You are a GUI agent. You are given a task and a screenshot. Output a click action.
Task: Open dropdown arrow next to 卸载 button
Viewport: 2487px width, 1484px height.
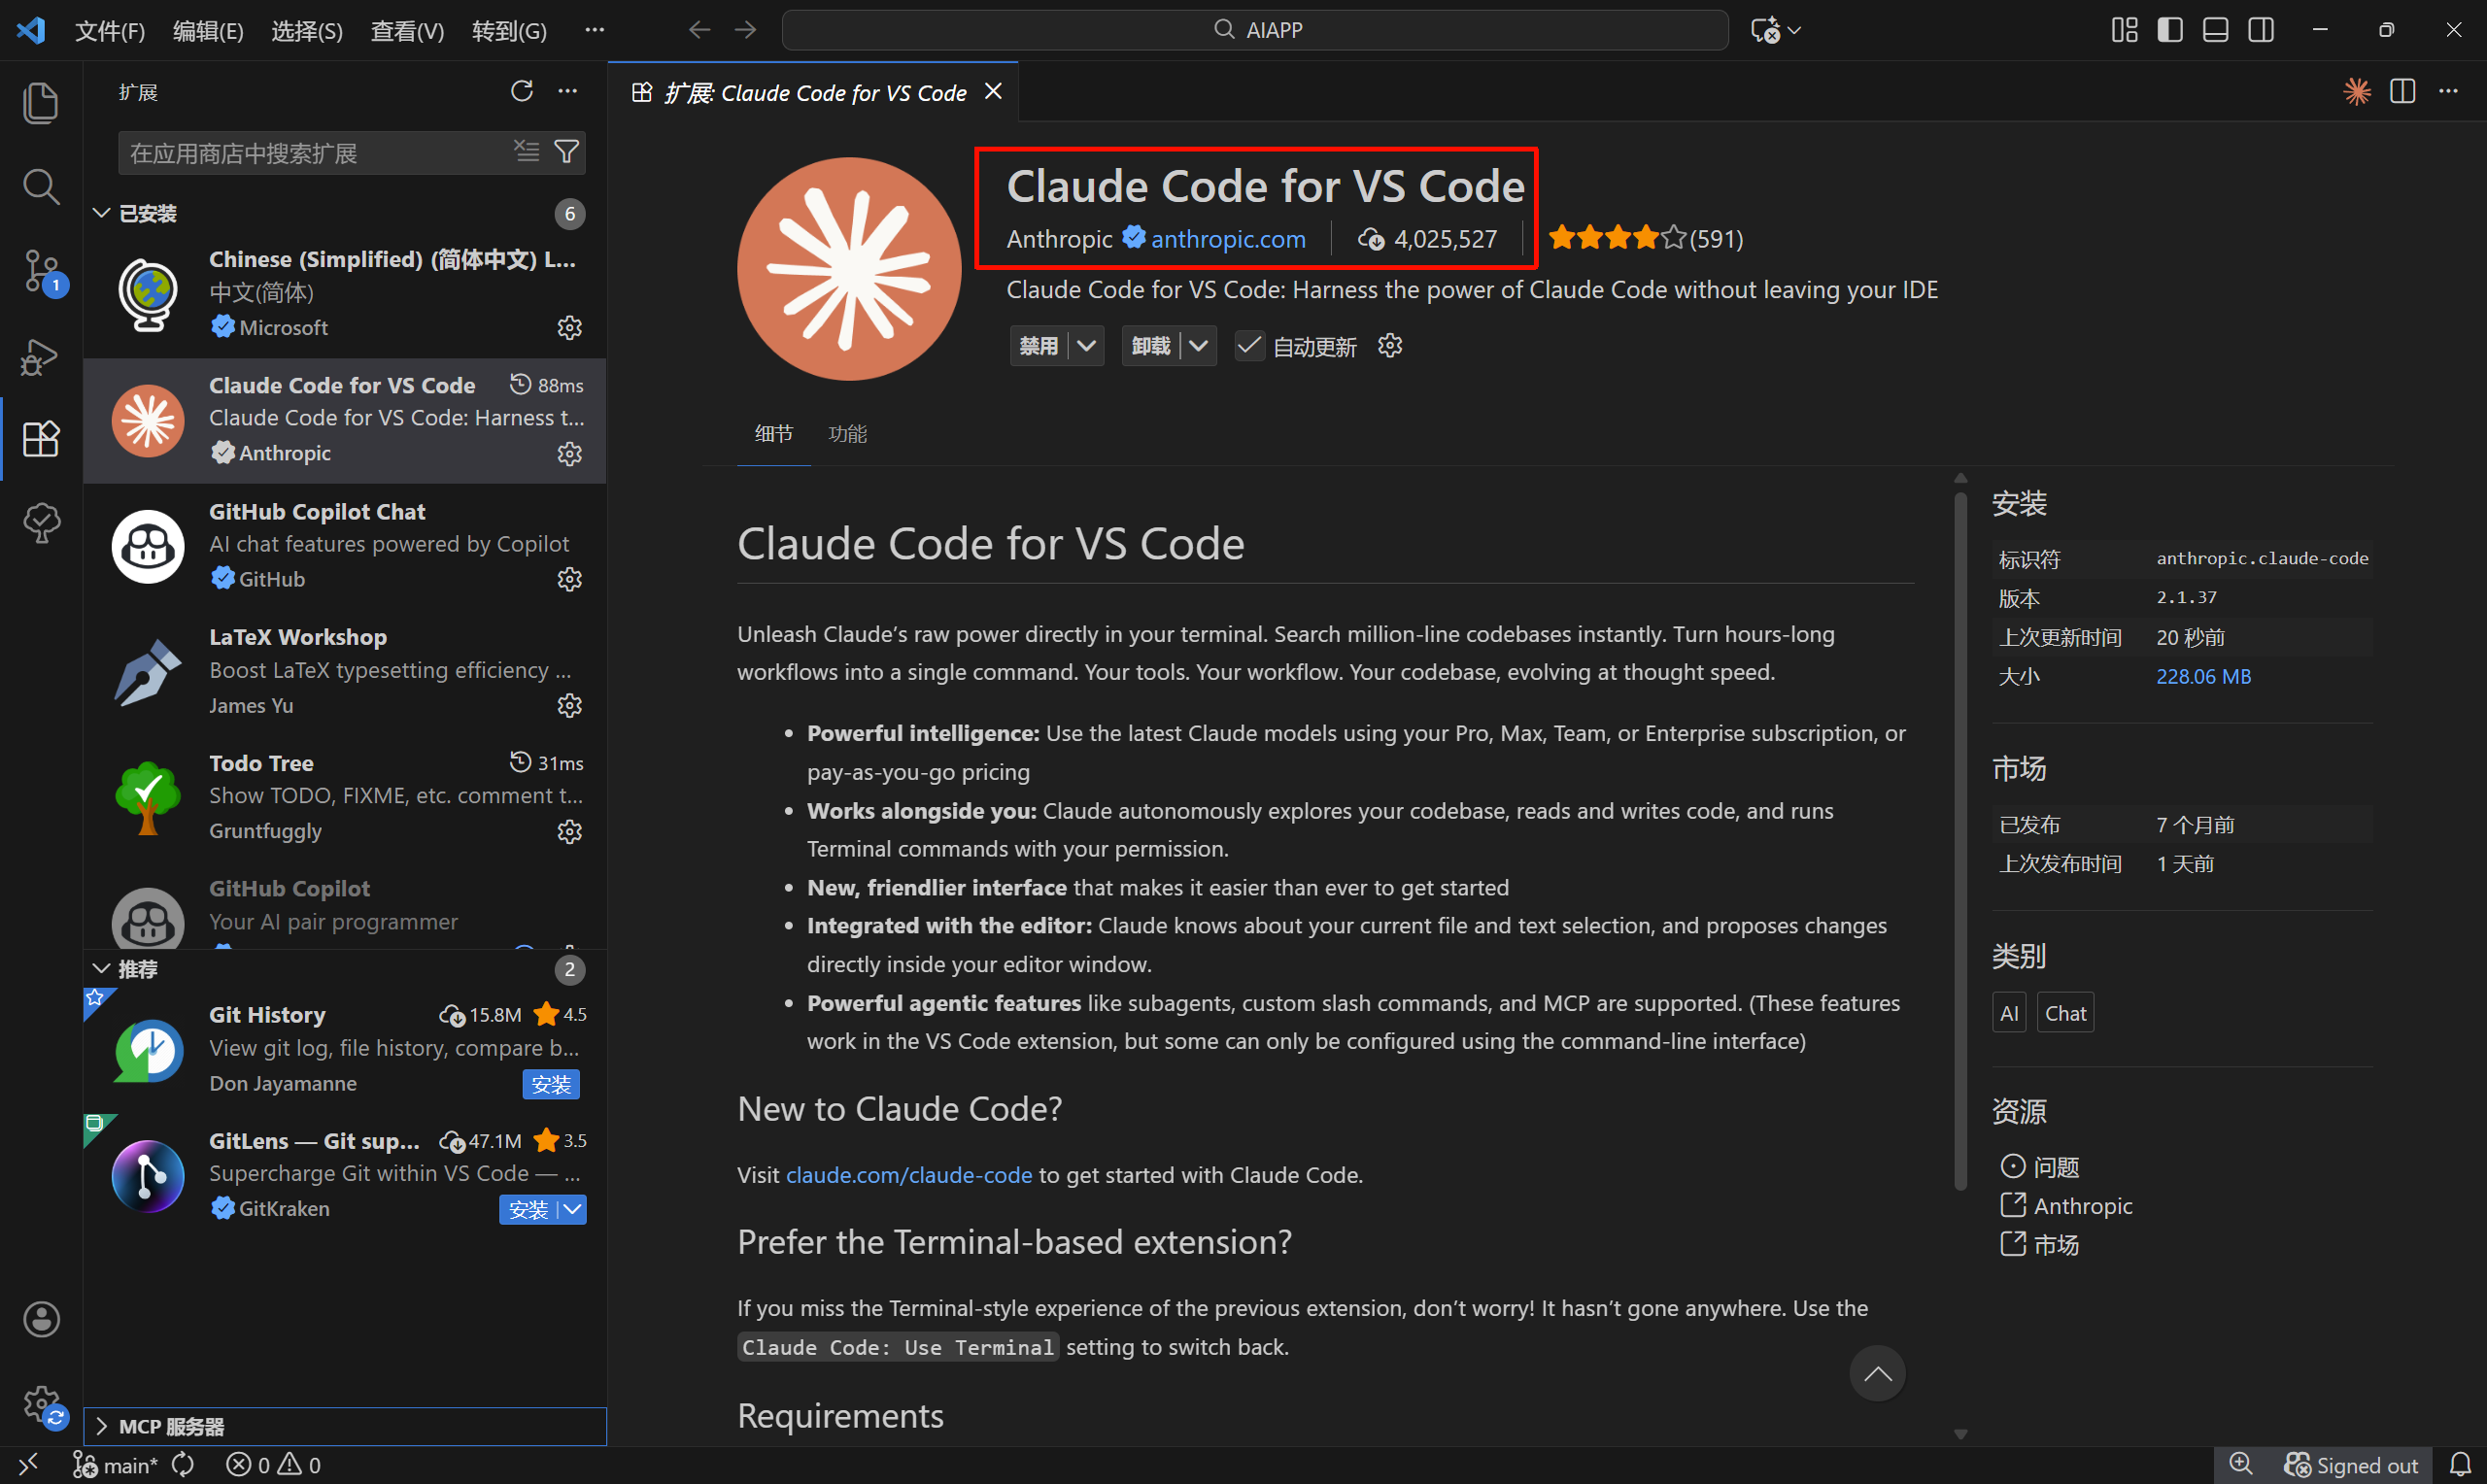point(1199,346)
